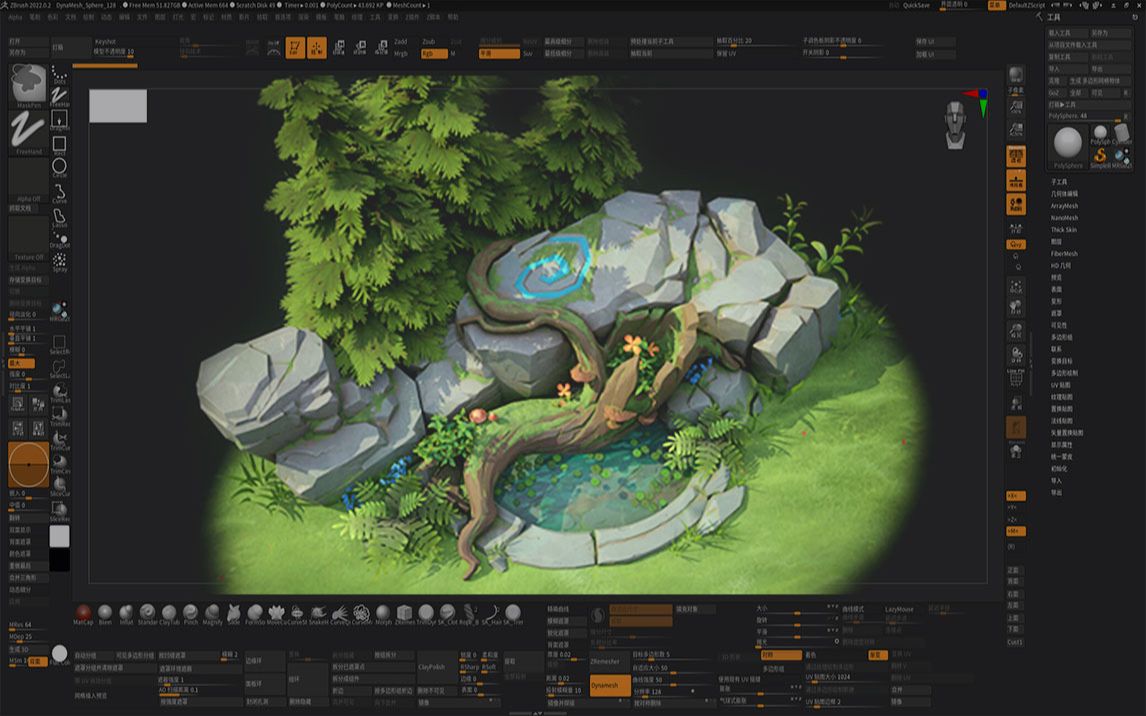Click the GoZ button
1146x716 pixels.
pyautogui.click(x=1056, y=93)
